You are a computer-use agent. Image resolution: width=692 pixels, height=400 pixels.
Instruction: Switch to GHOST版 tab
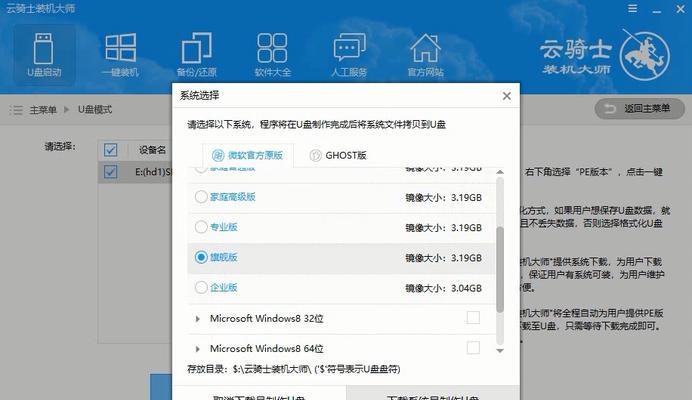[x=338, y=155]
